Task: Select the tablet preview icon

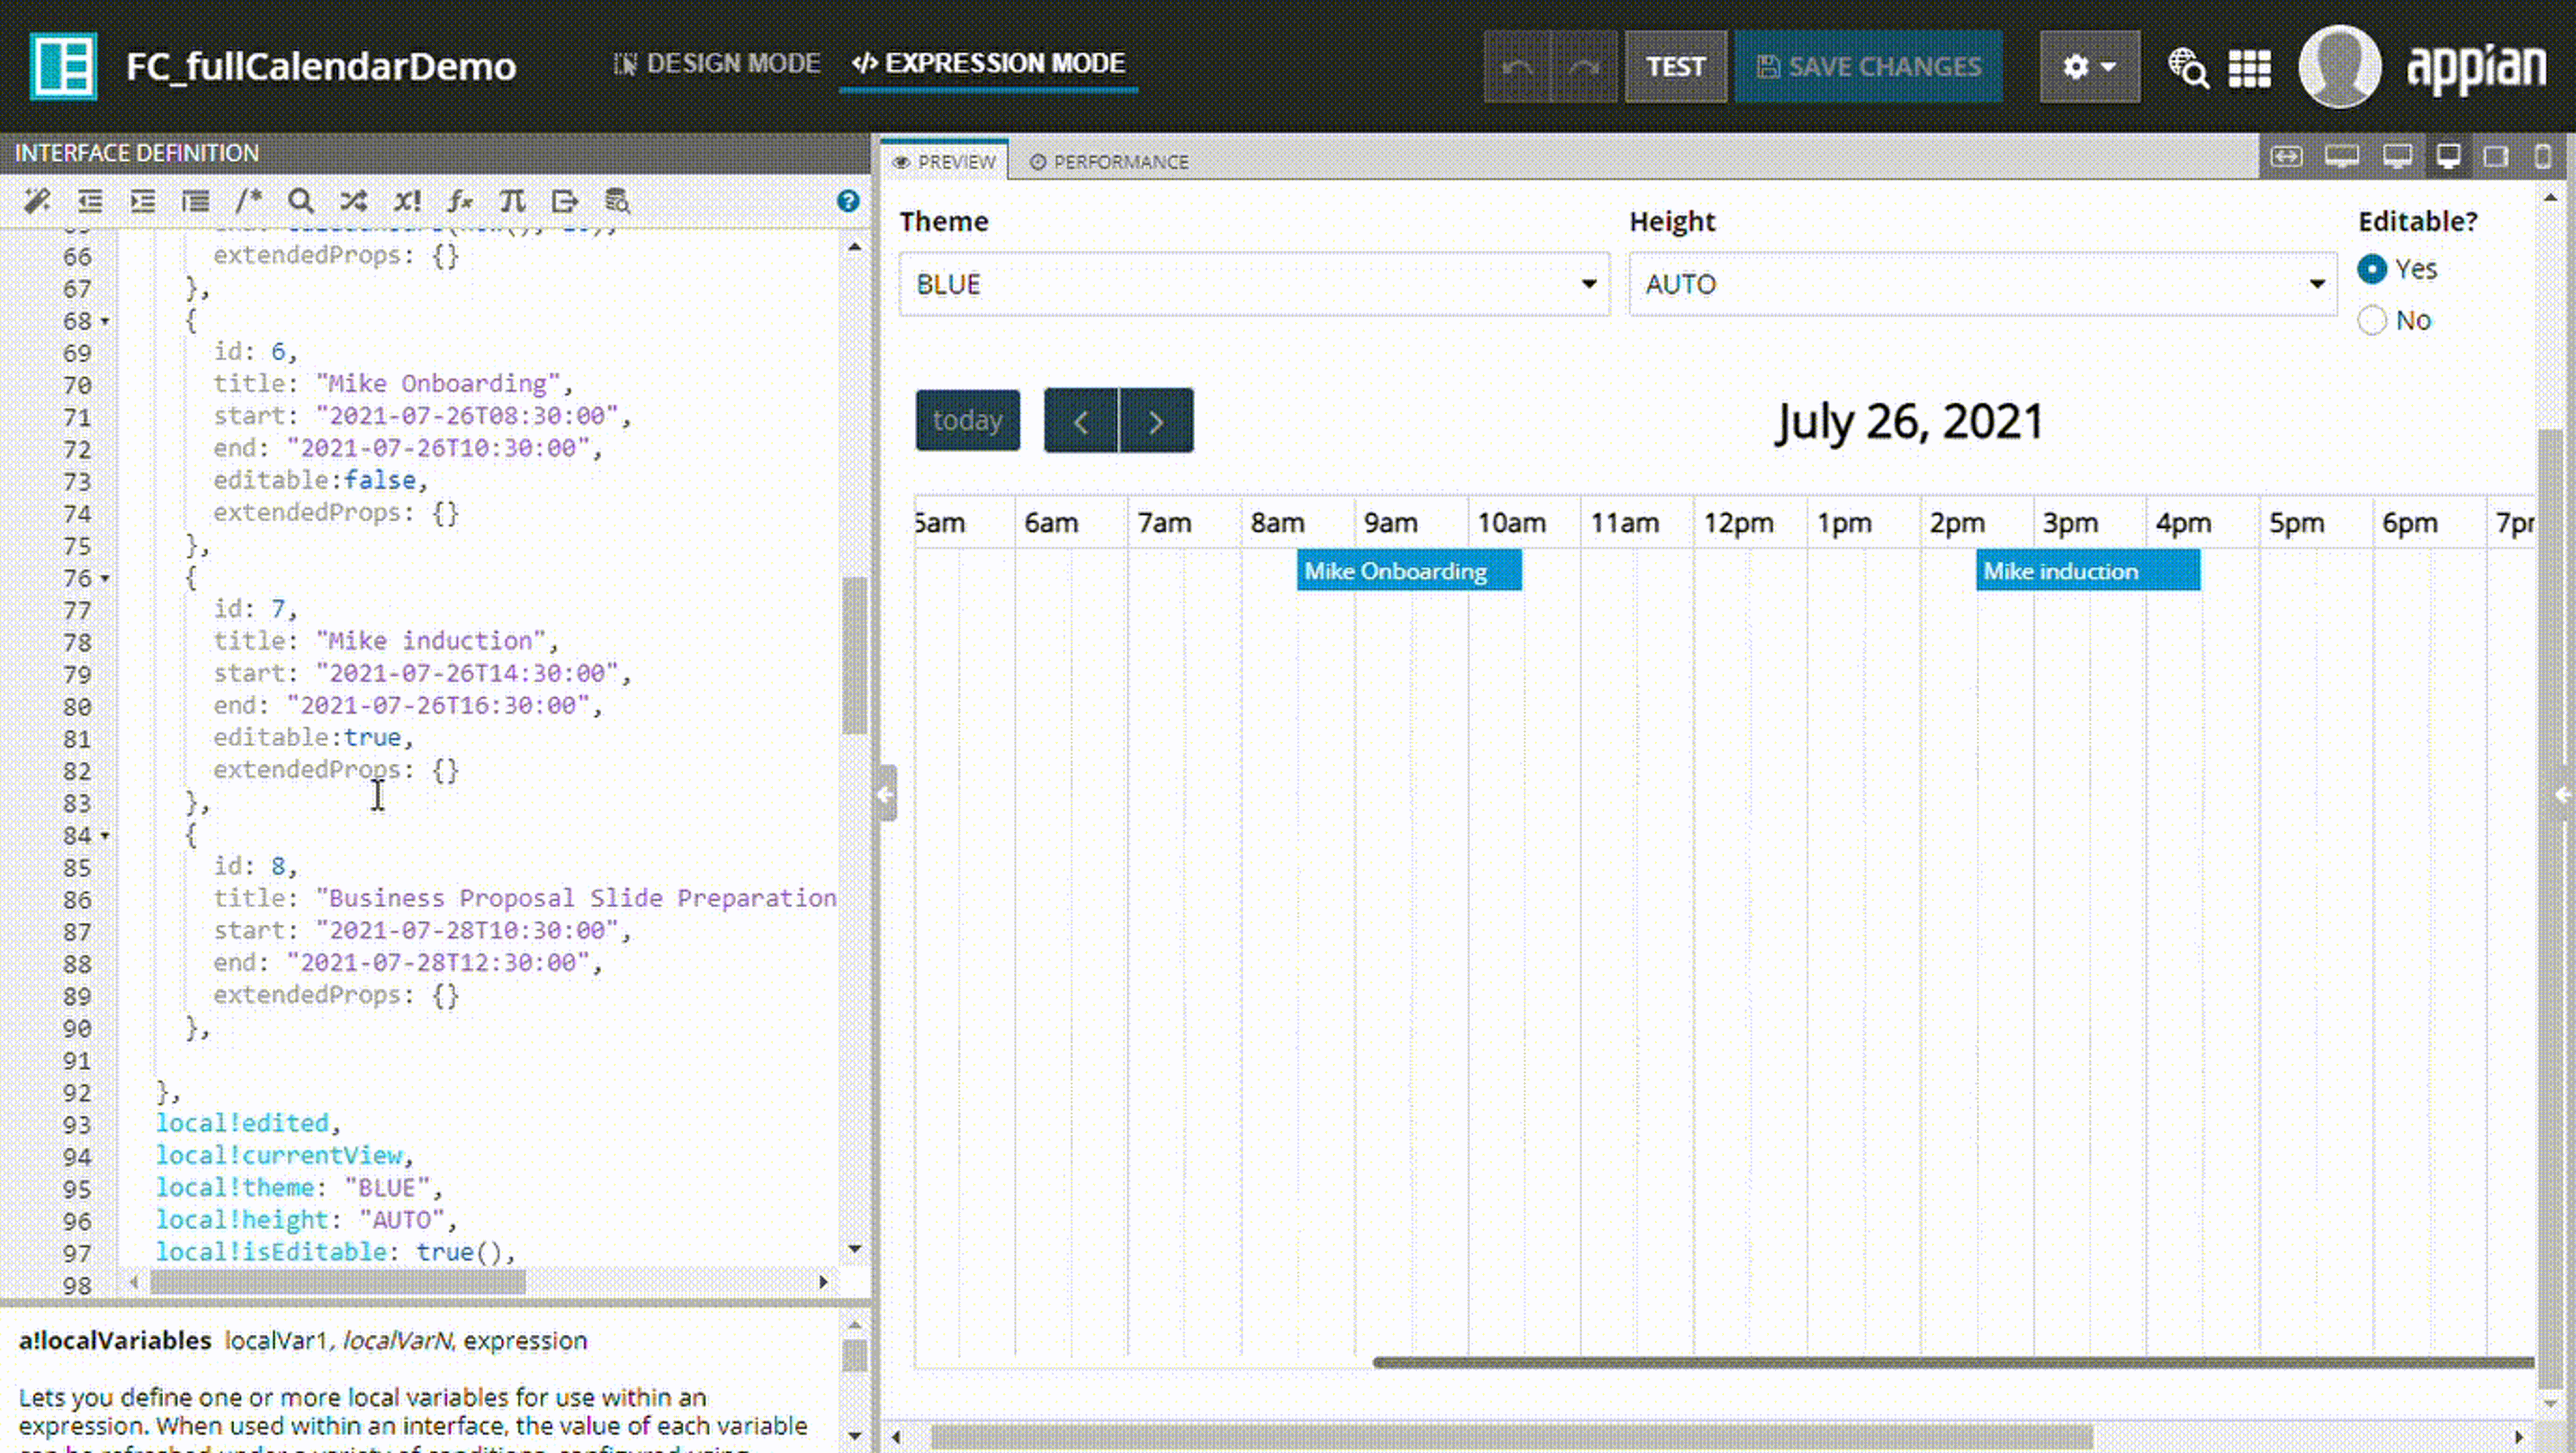Action: [x=2496, y=157]
